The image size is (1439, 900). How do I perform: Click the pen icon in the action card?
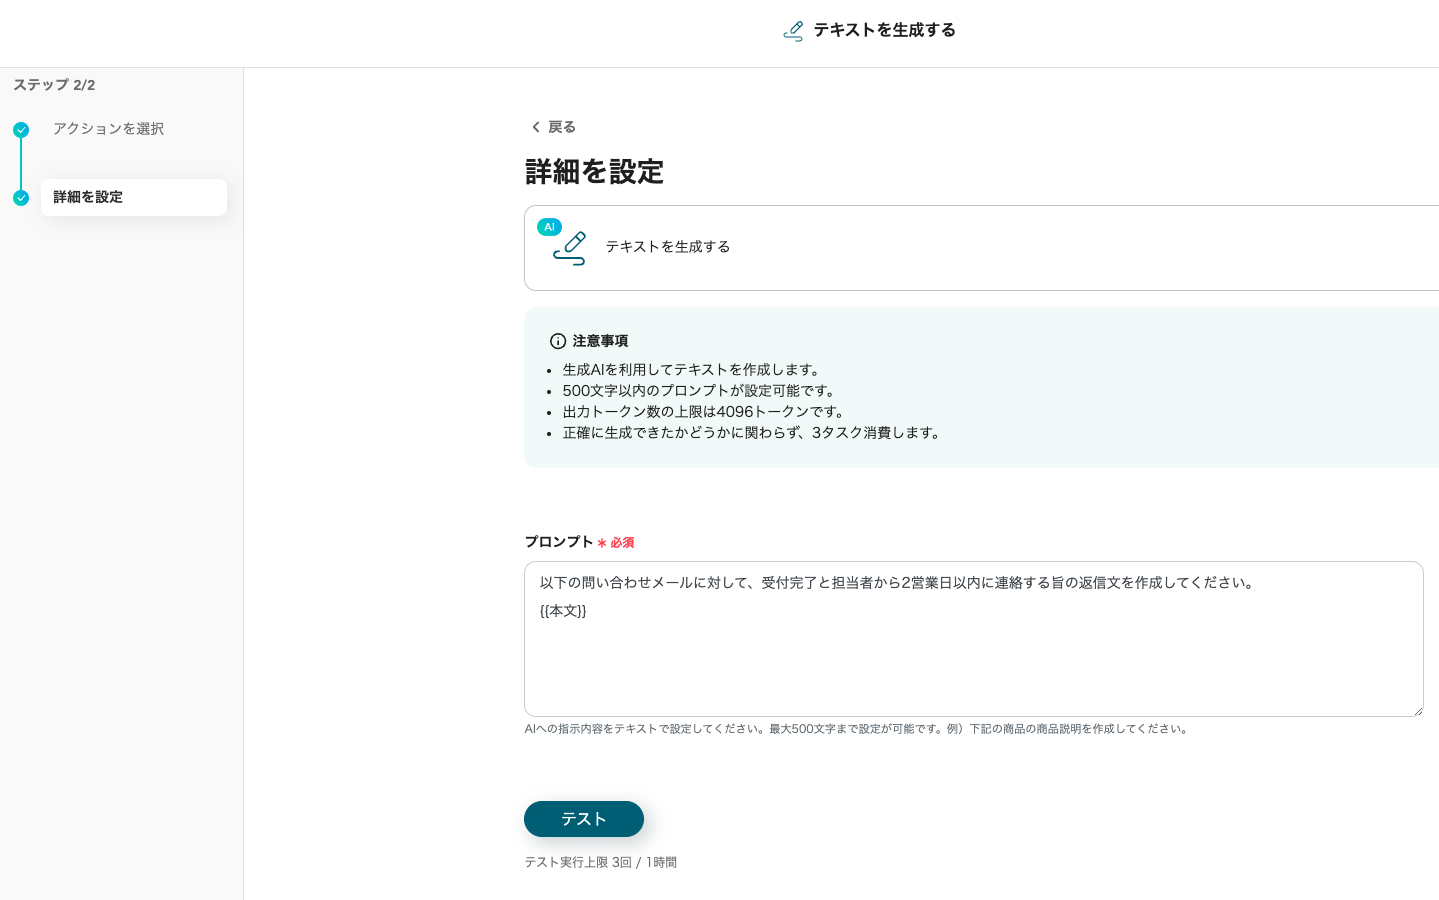(x=570, y=248)
